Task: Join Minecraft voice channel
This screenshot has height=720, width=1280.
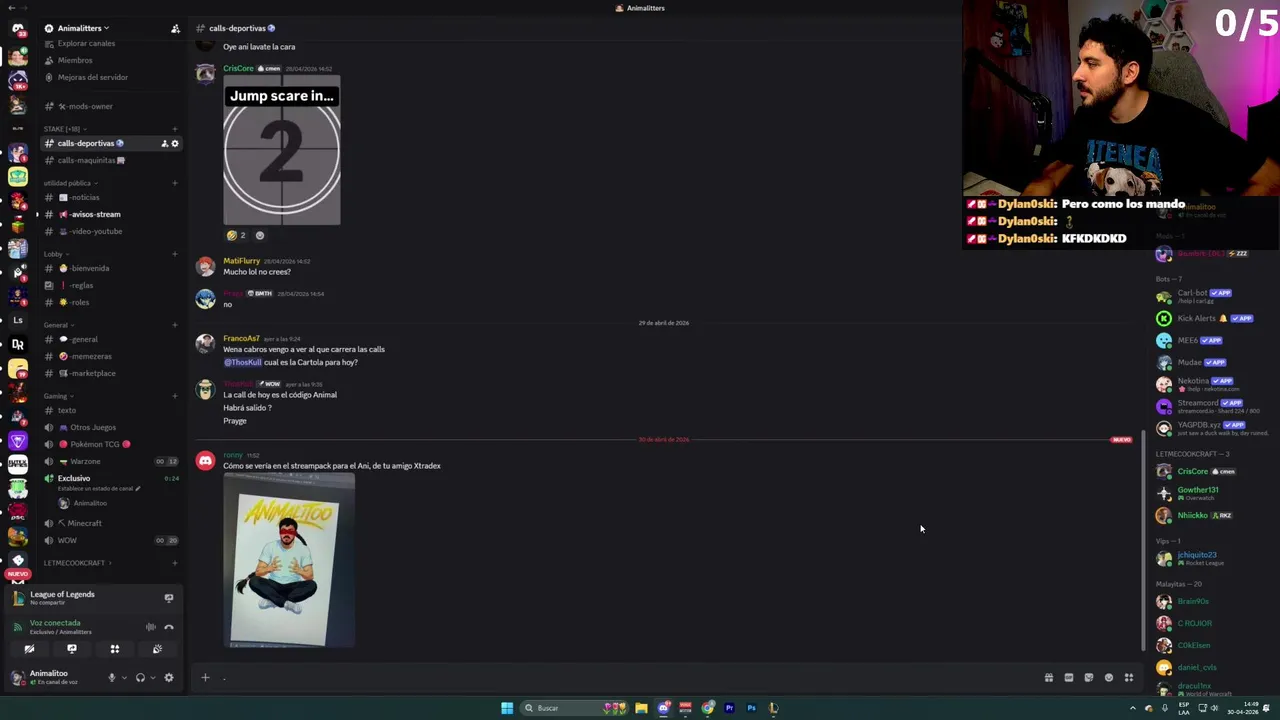Action: (x=110, y=523)
